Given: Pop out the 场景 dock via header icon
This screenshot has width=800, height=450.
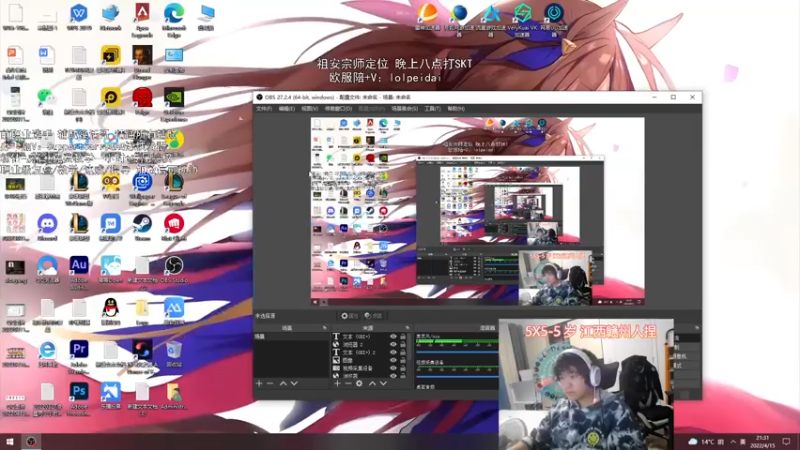Looking at the screenshot, I should pos(324,328).
